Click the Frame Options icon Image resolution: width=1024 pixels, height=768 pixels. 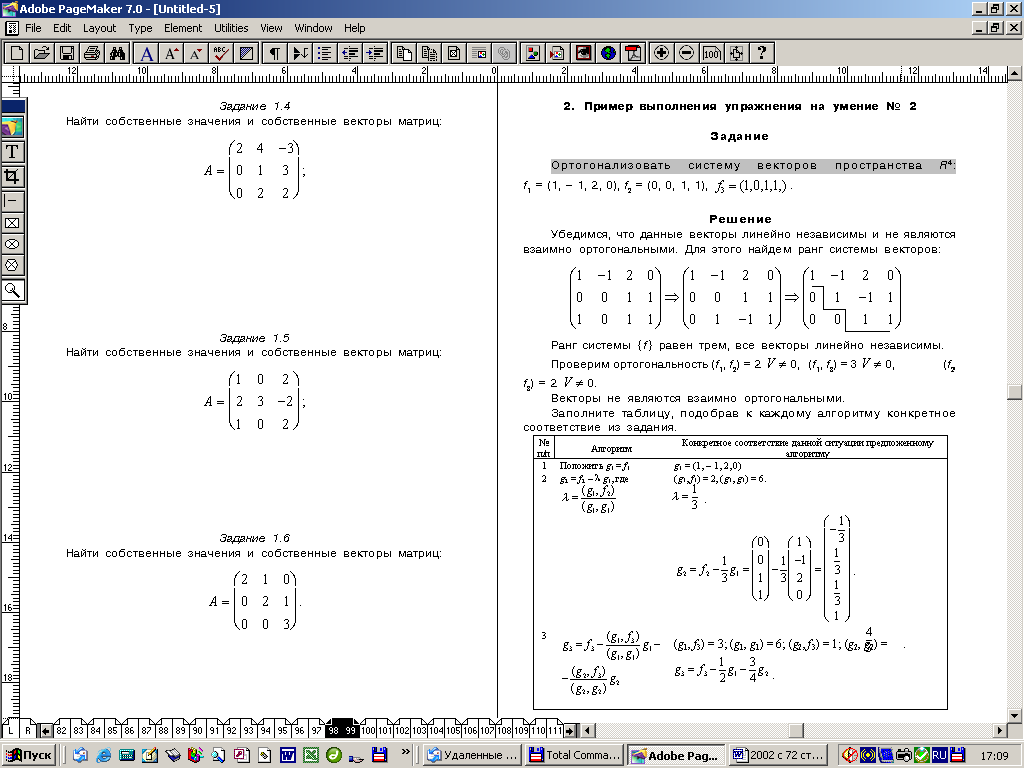454,53
